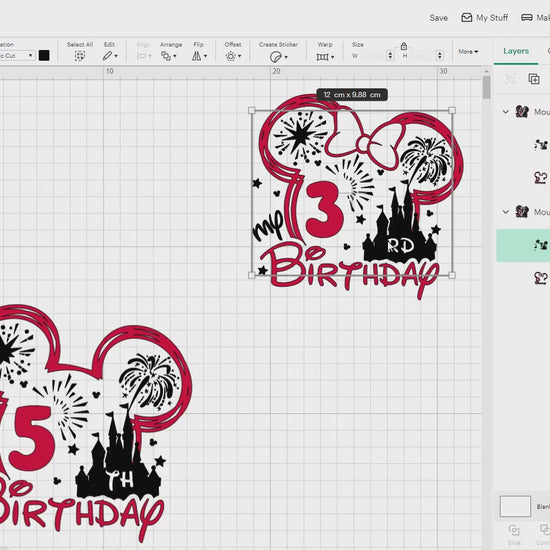Select the highlighted green layer thumbnail
Image resolution: width=550 pixels, height=550 pixels.
(x=540, y=245)
